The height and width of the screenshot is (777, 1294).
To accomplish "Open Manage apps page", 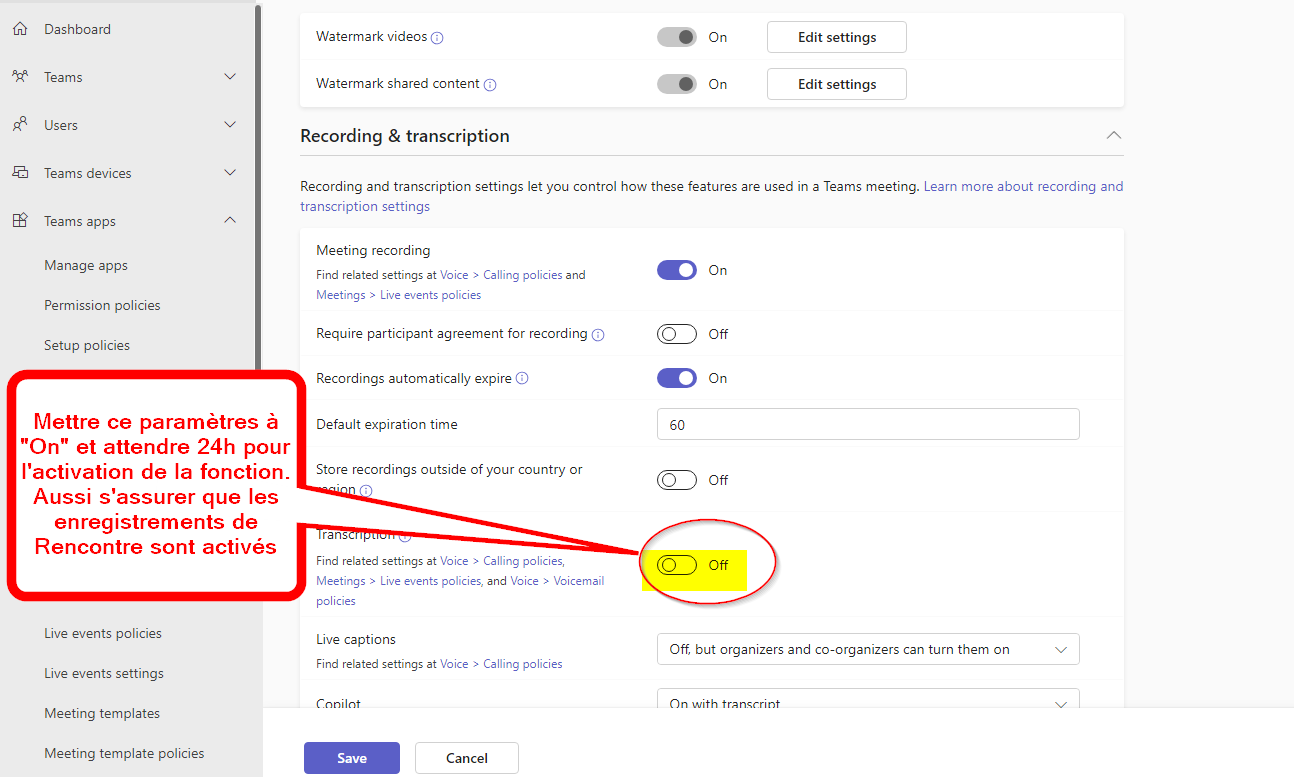I will tap(86, 265).
